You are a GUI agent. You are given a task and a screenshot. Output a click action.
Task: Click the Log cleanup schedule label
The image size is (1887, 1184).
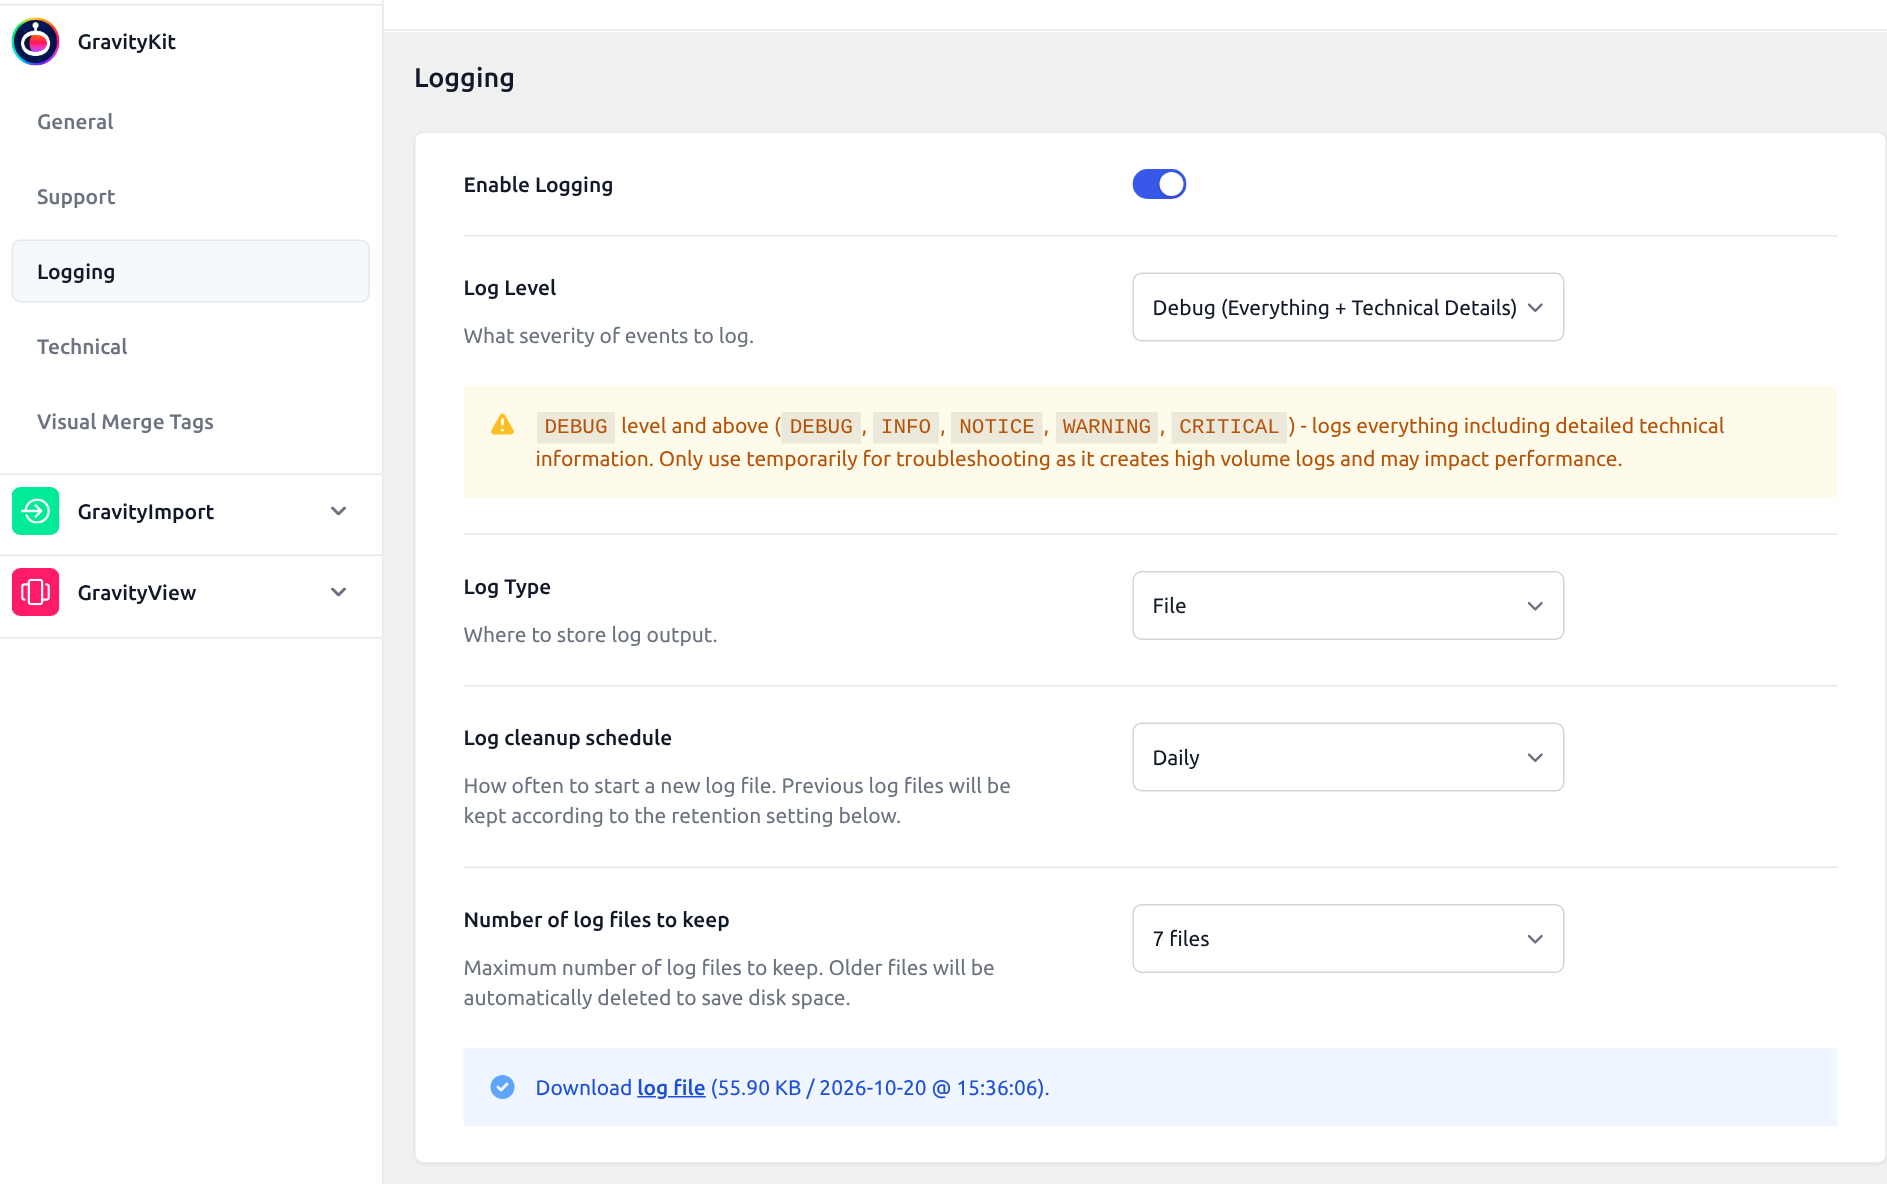568,738
